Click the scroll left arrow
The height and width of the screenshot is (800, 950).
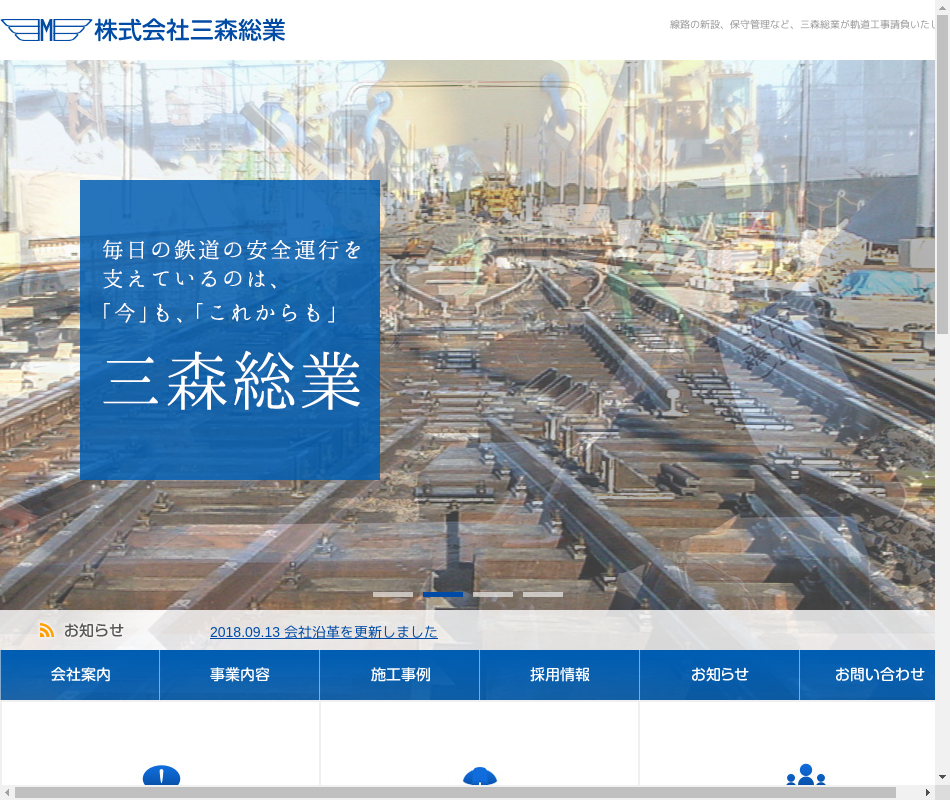pos(8,792)
